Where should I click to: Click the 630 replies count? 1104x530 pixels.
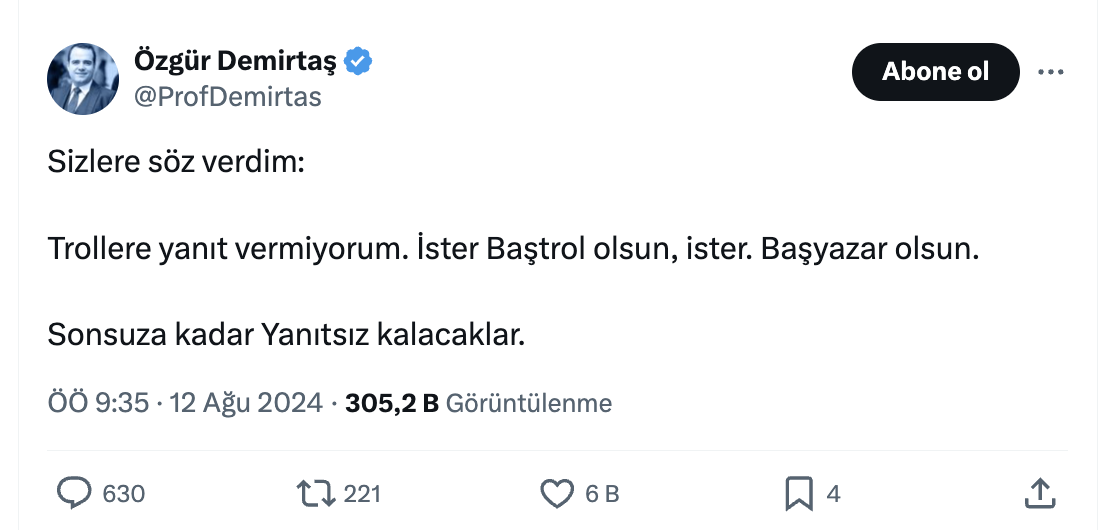coord(124,494)
